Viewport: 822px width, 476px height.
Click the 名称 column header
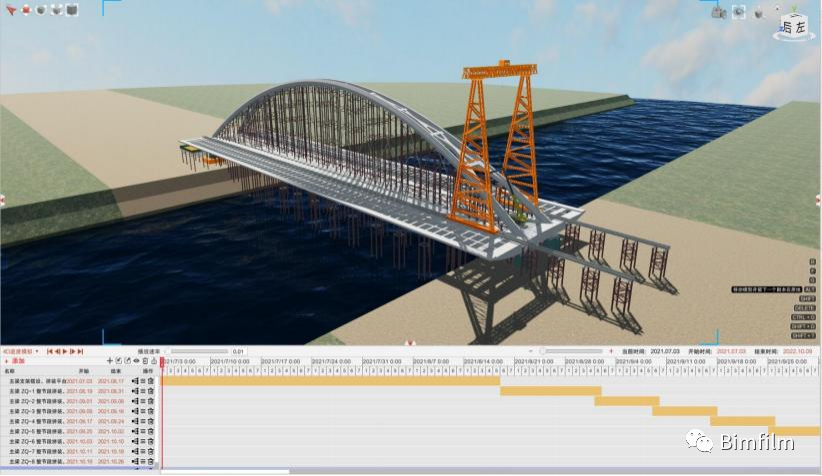pyautogui.click(x=9, y=371)
